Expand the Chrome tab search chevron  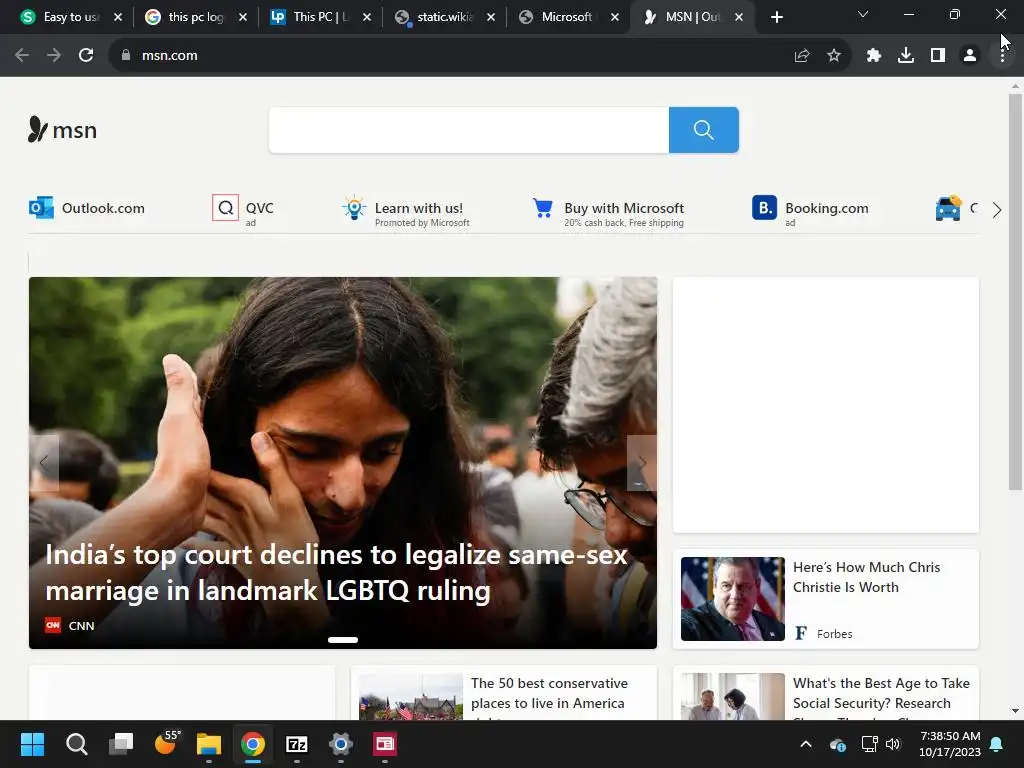pyautogui.click(x=863, y=14)
